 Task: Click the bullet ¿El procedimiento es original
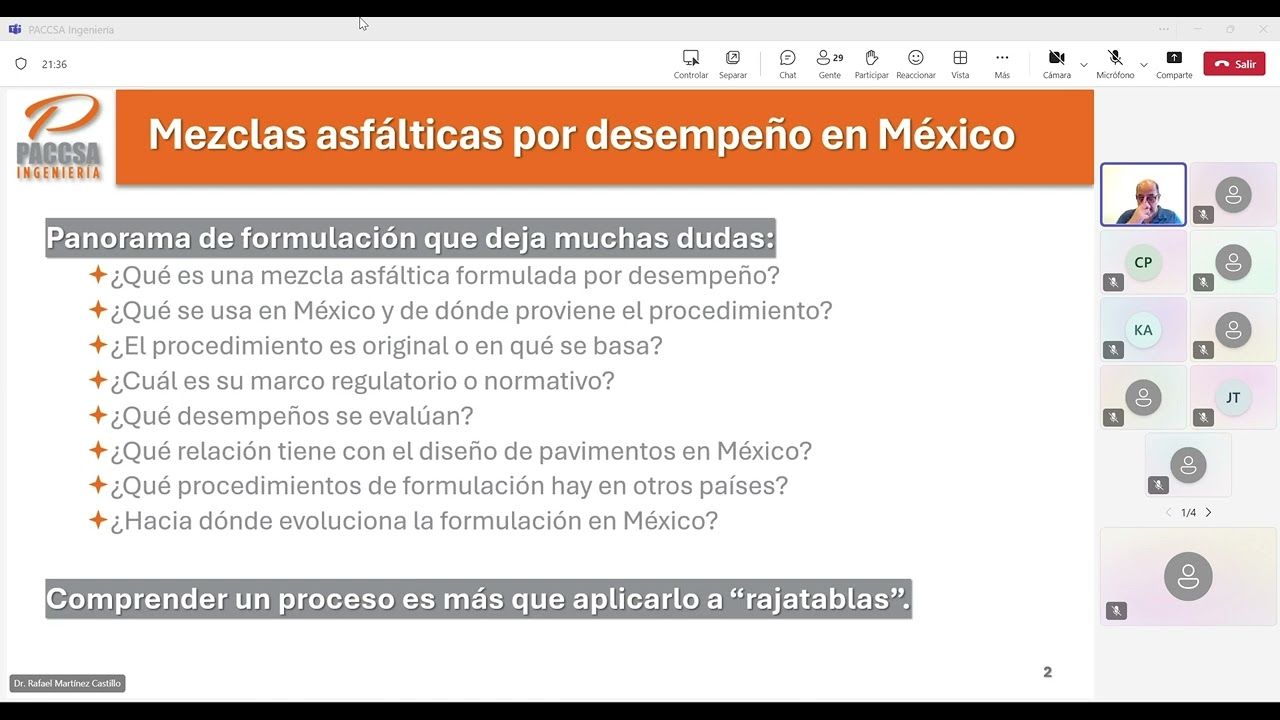(x=386, y=346)
